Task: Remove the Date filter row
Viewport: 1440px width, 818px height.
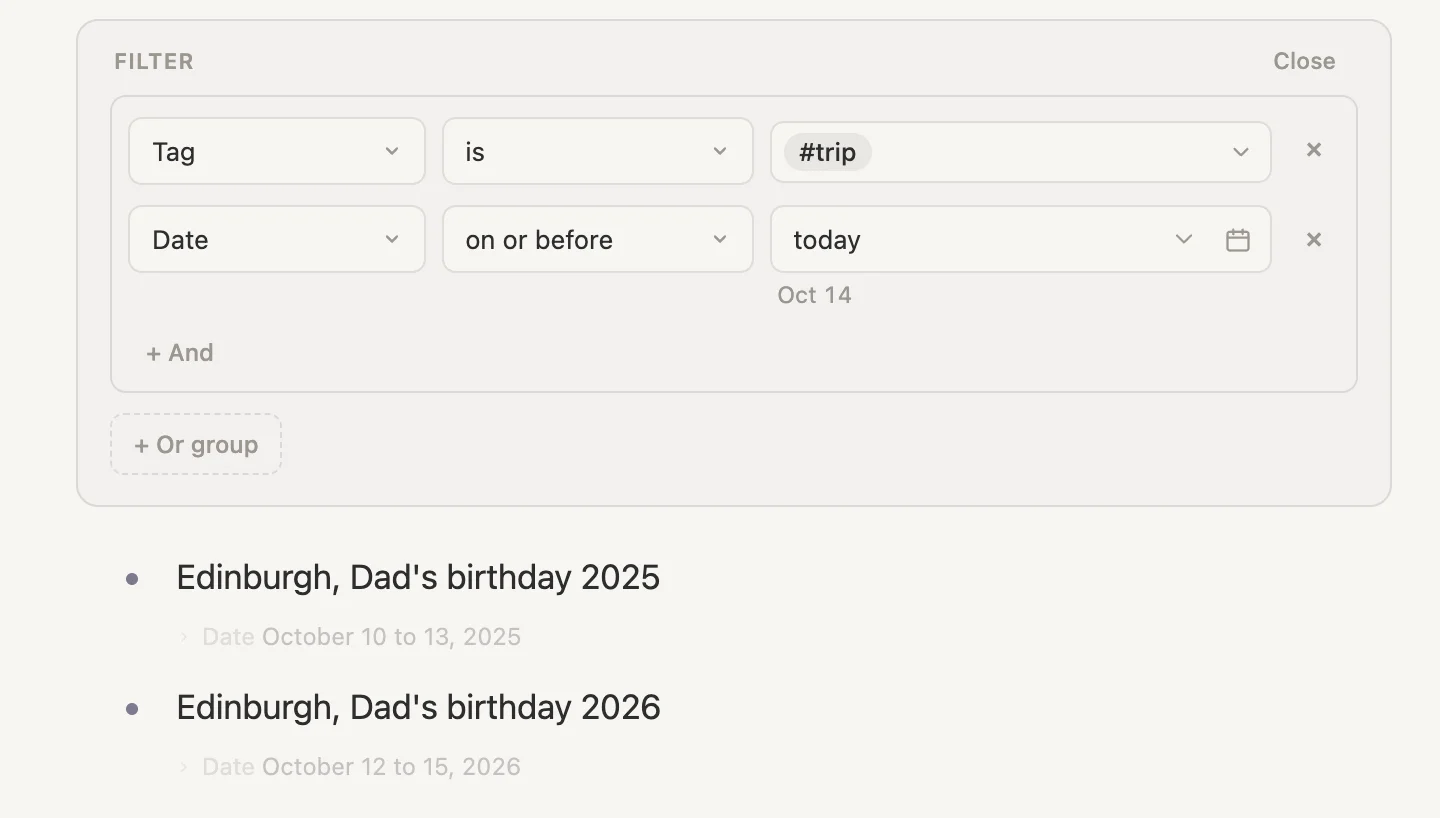Action: pyautogui.click(x=1314, y=240)
